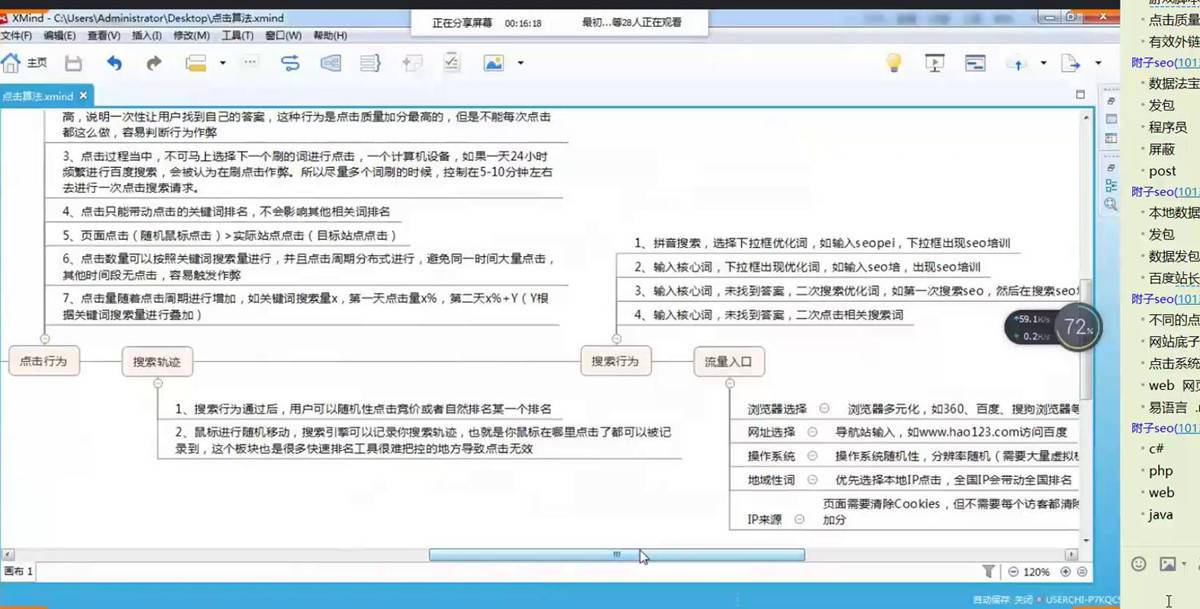This screenshot has width=1200, height=609.
Task: Collapse children below 流量入口 topic
Action: (729, 381)
